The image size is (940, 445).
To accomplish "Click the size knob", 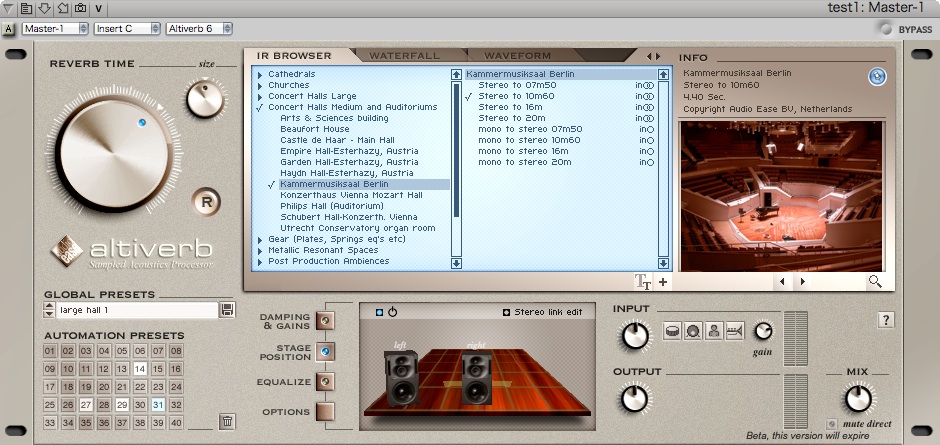I will click(x=204, y=100).
